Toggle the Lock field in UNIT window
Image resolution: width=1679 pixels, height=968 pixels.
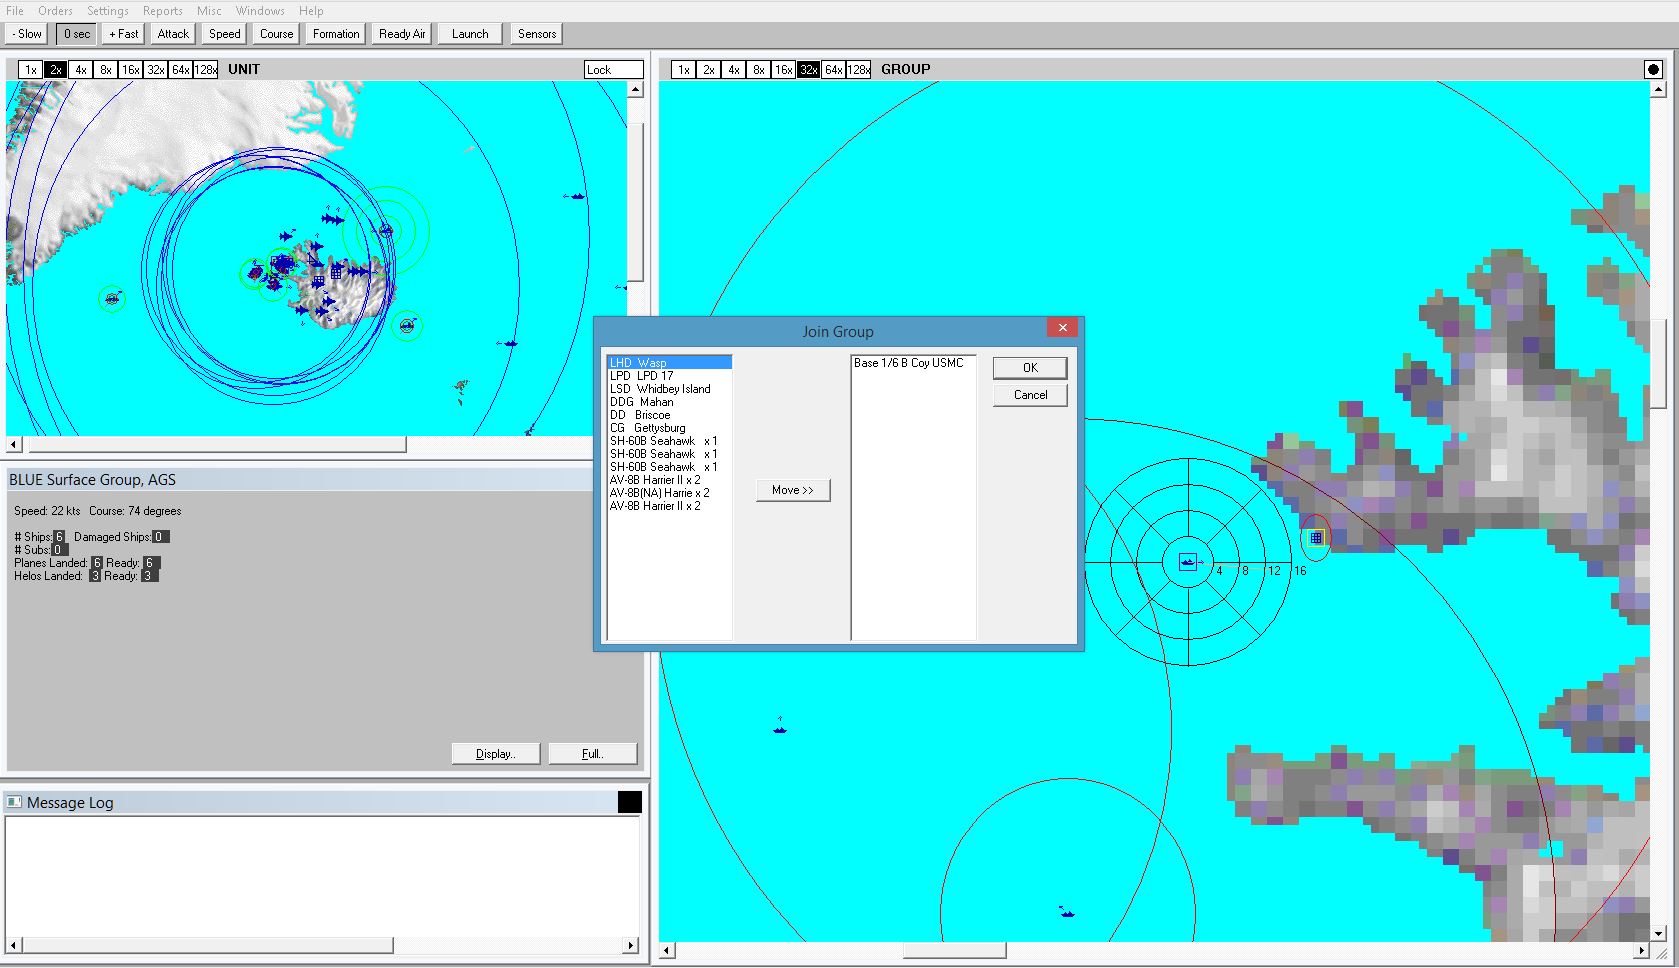click(x=613, y=70)
